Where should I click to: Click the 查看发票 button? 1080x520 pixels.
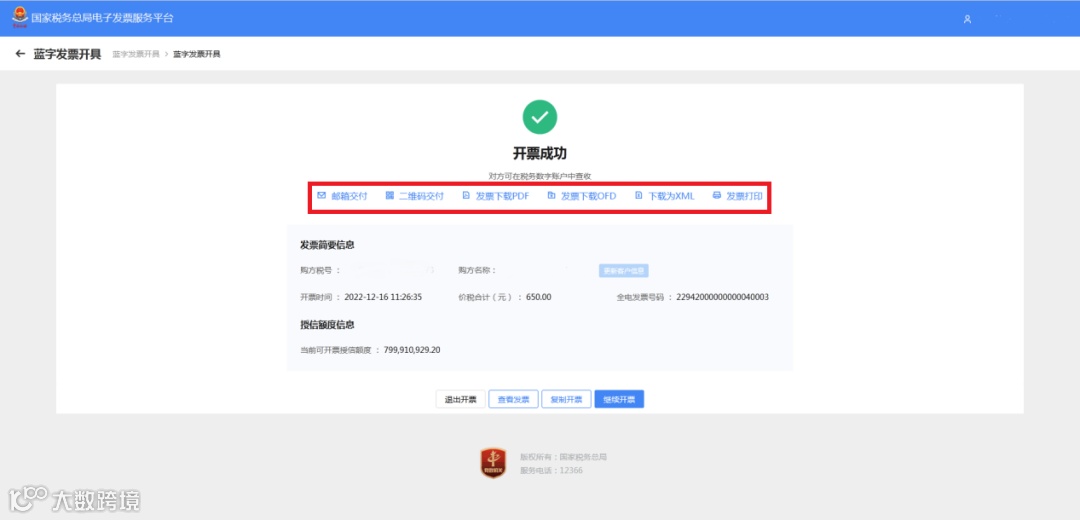point(514,399)
